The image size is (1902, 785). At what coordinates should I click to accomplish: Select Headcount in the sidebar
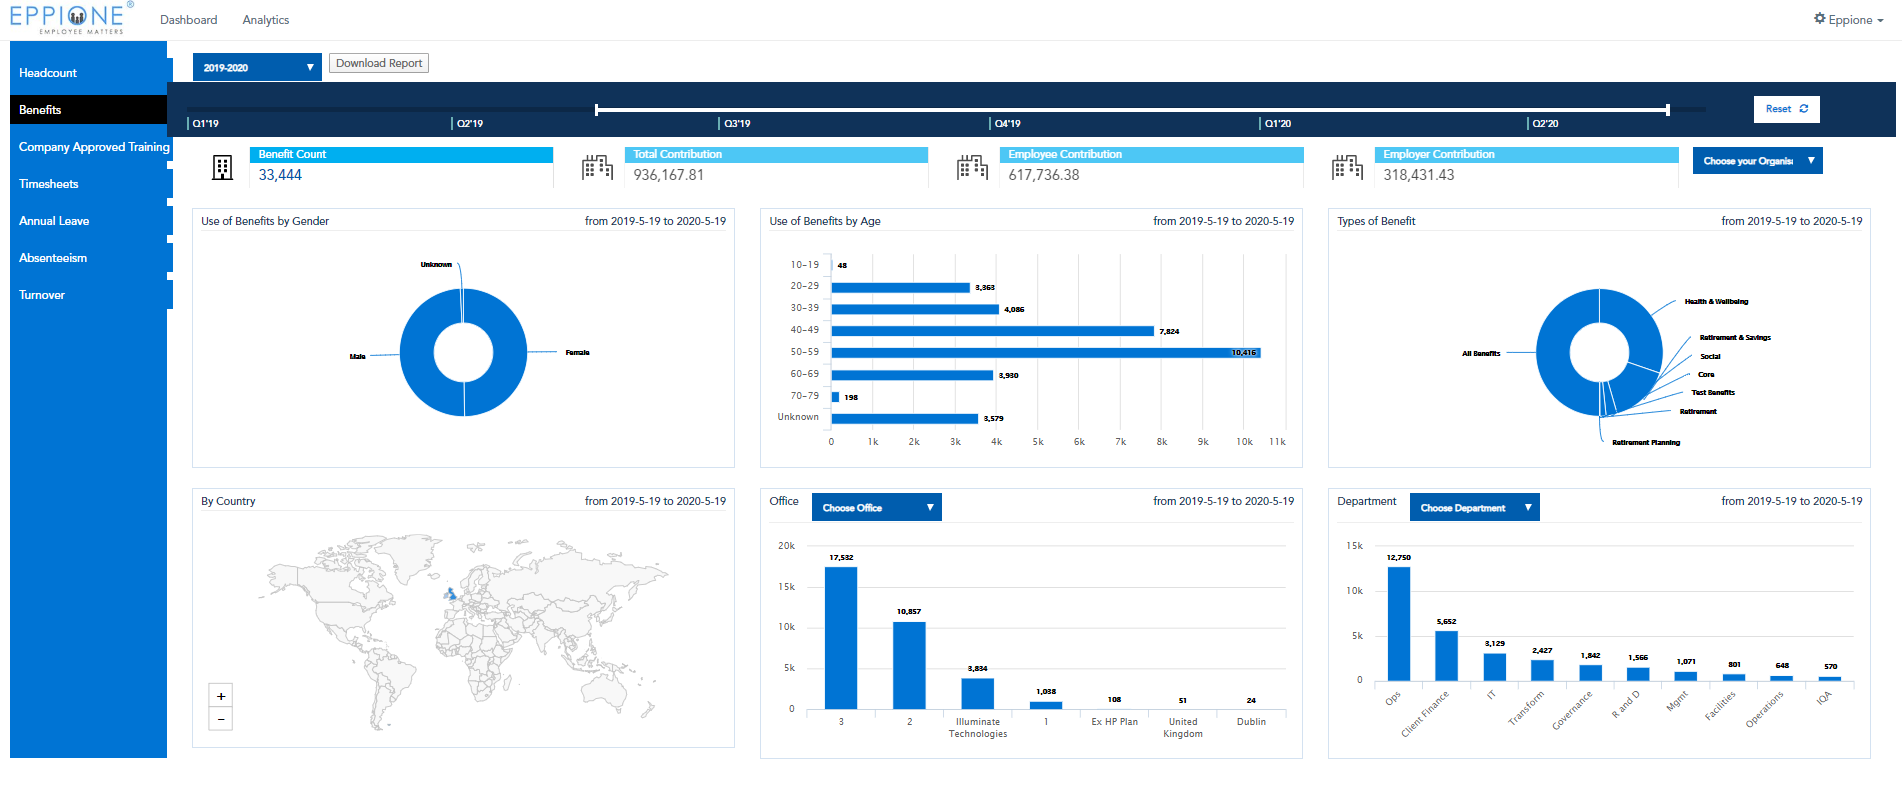[48, 73]
